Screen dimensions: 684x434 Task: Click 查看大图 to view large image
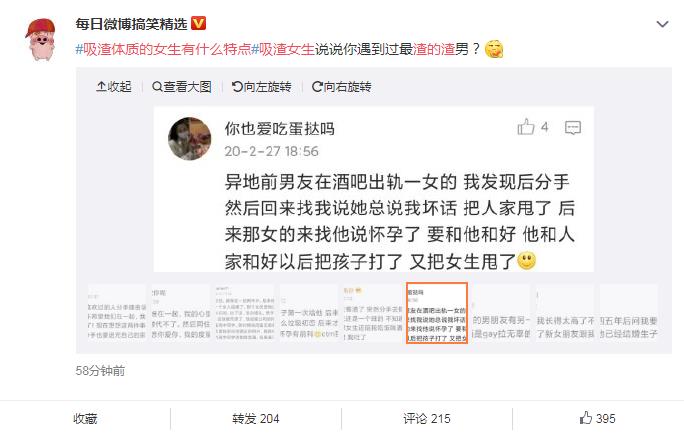[182, 87]
